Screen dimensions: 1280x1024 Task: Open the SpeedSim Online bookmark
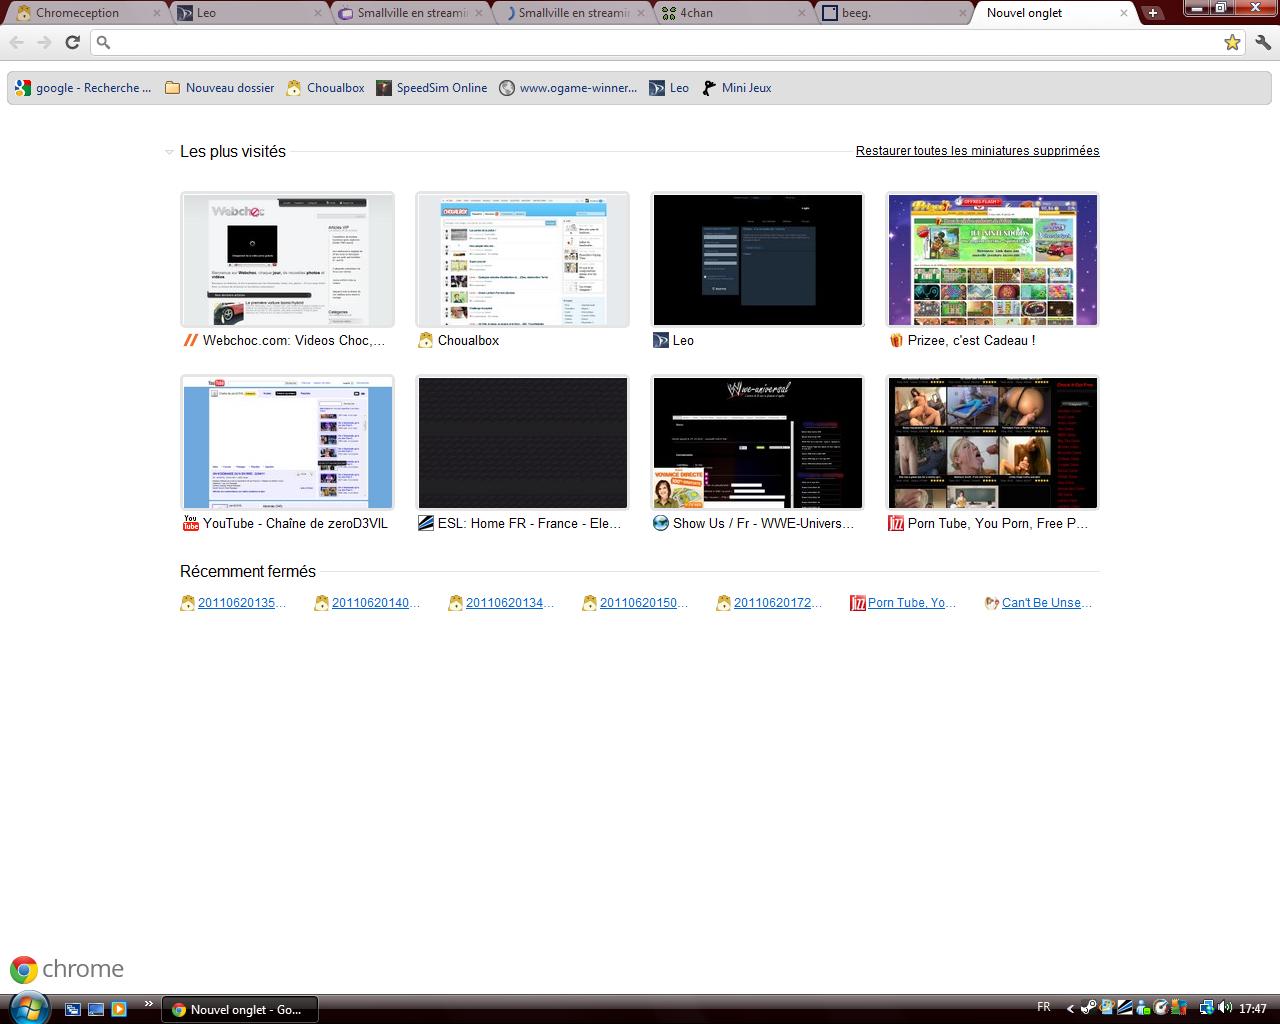tap(432, 88)
